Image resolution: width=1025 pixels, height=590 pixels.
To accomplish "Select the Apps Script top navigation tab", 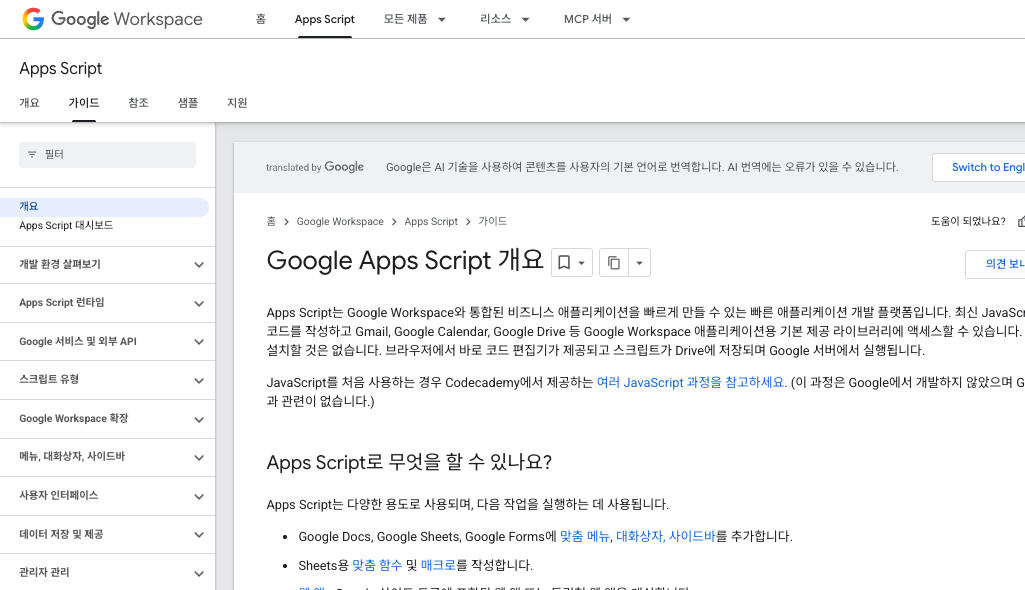I will pyautogui.click(x=324, y=19).
